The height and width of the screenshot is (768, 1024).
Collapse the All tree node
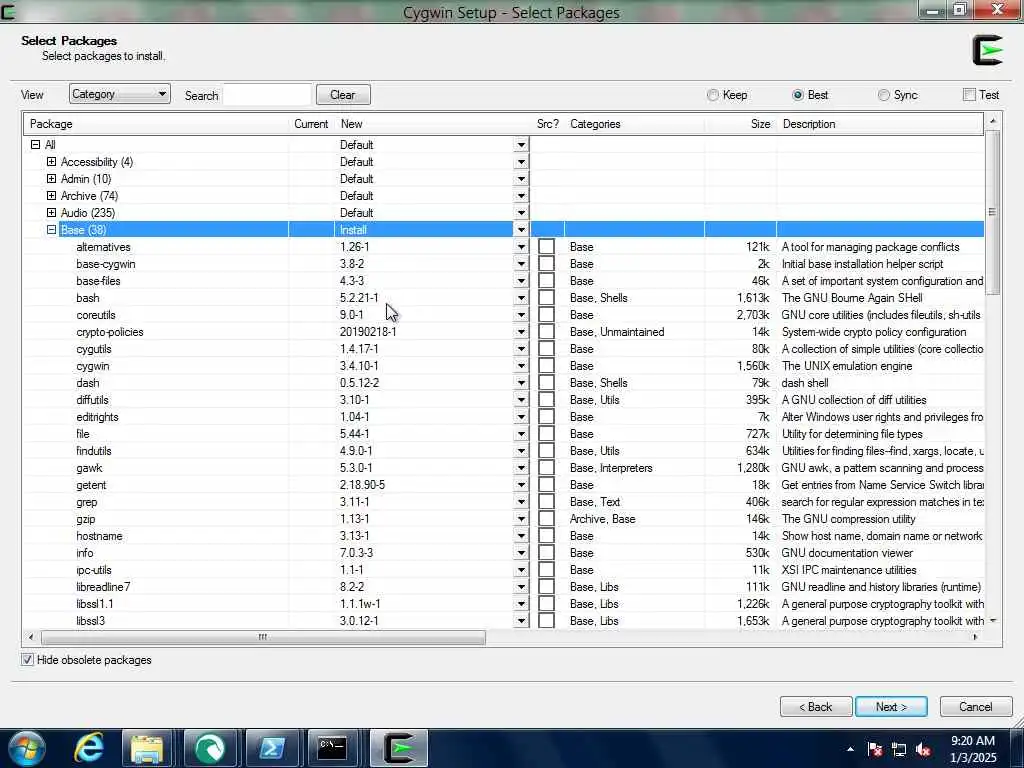35,144
